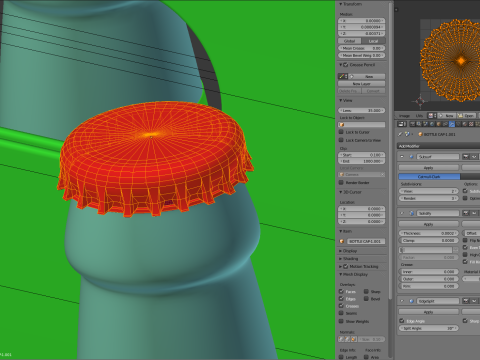This screenshot has width=480, height=360.
Task: Click Open image button in UV editor
Action: 466,116
